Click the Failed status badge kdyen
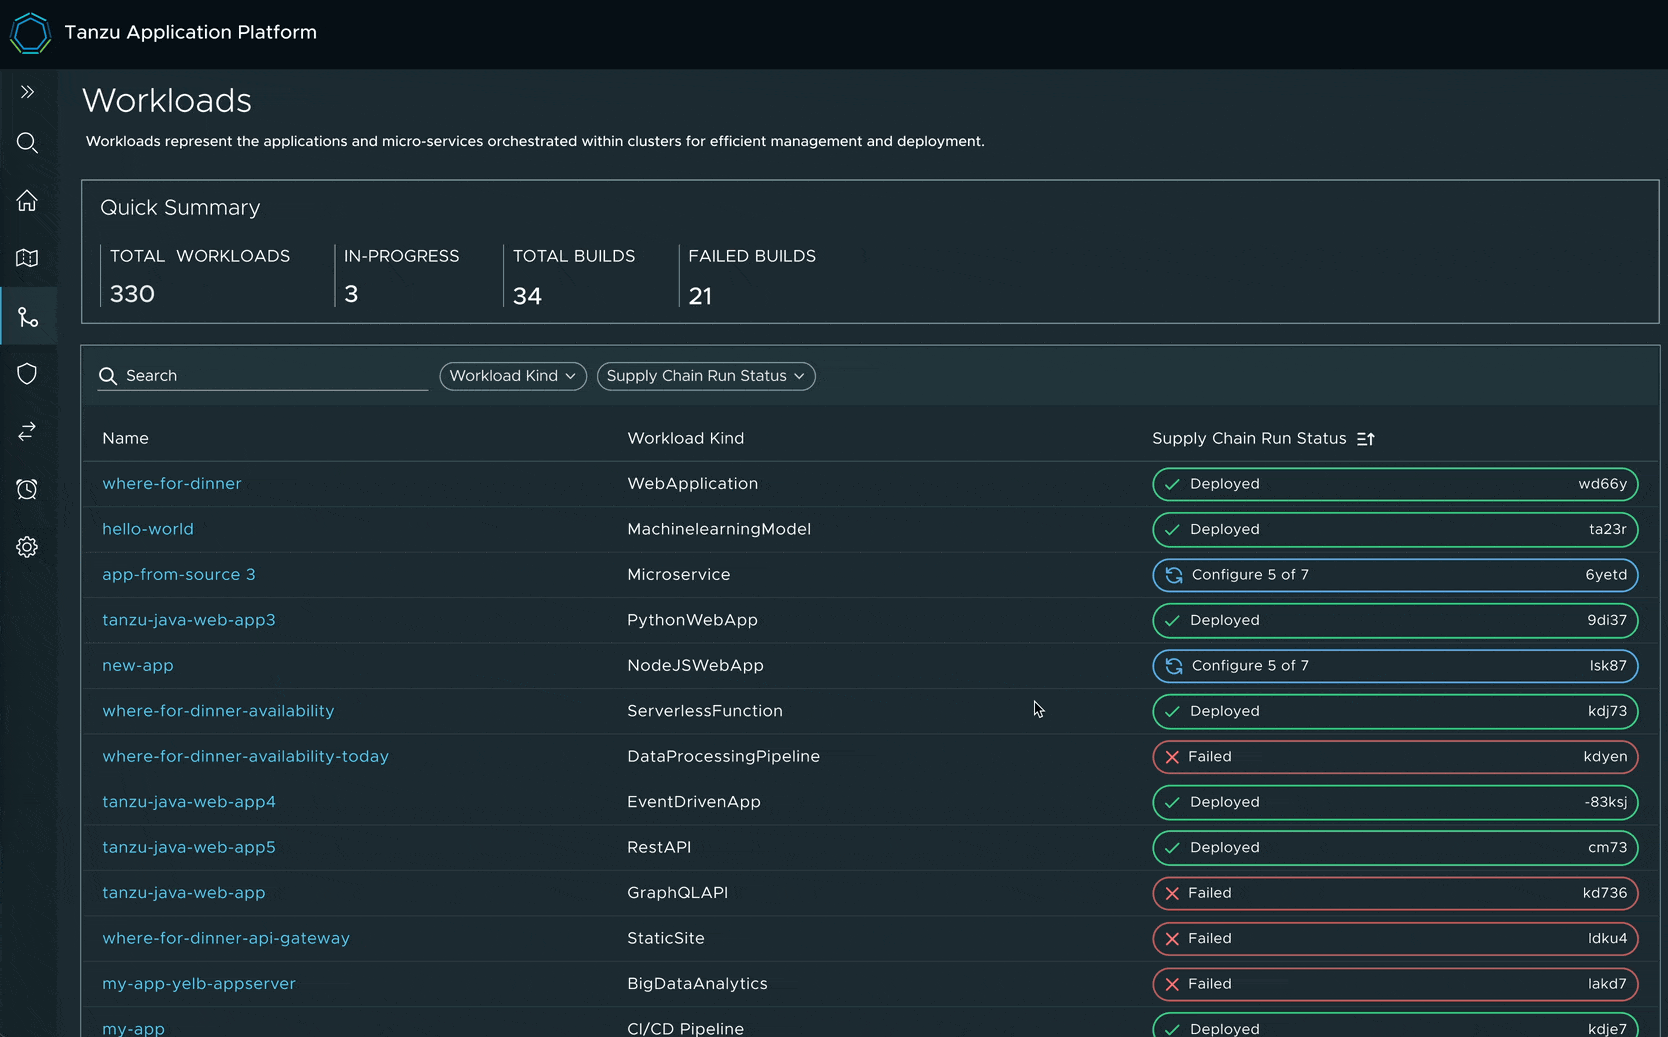Screen dimensions: 1668x1037 pos(1395,757)
